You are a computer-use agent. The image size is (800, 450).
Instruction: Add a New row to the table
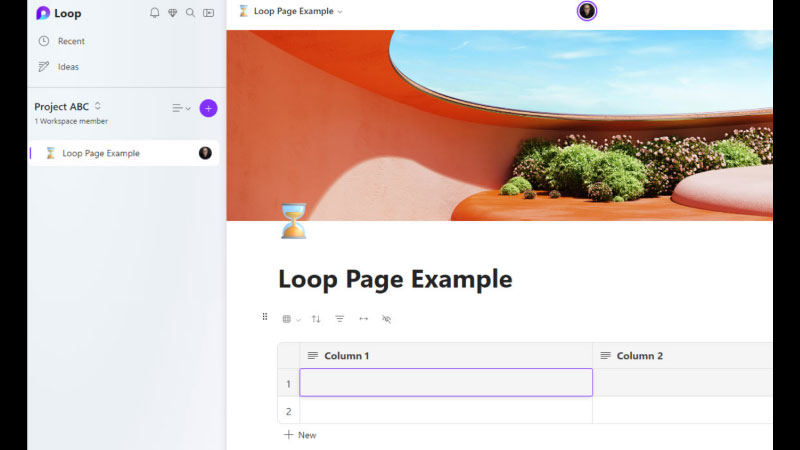tap(300, 435)
